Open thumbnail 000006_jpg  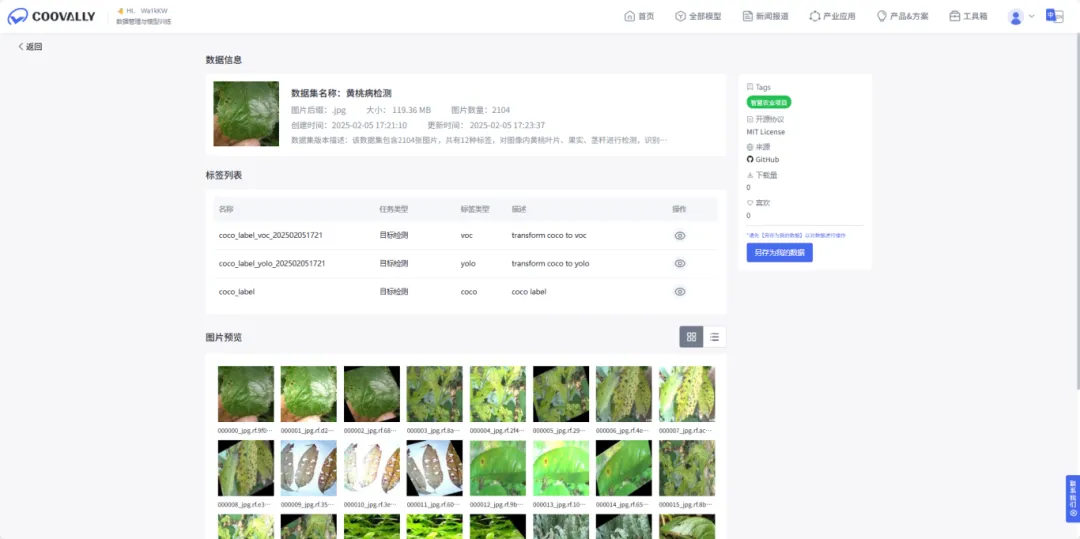tap(624, 394)
